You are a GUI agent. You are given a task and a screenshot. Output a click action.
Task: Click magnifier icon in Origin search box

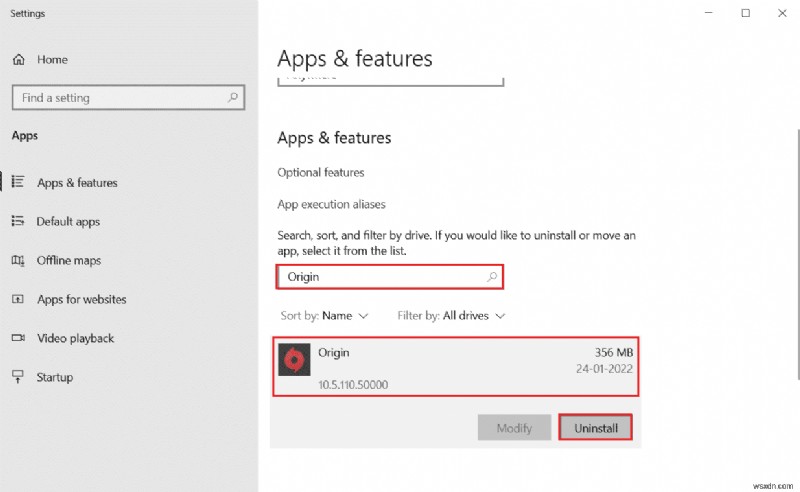pyautogui.click(x=491, y=277)
